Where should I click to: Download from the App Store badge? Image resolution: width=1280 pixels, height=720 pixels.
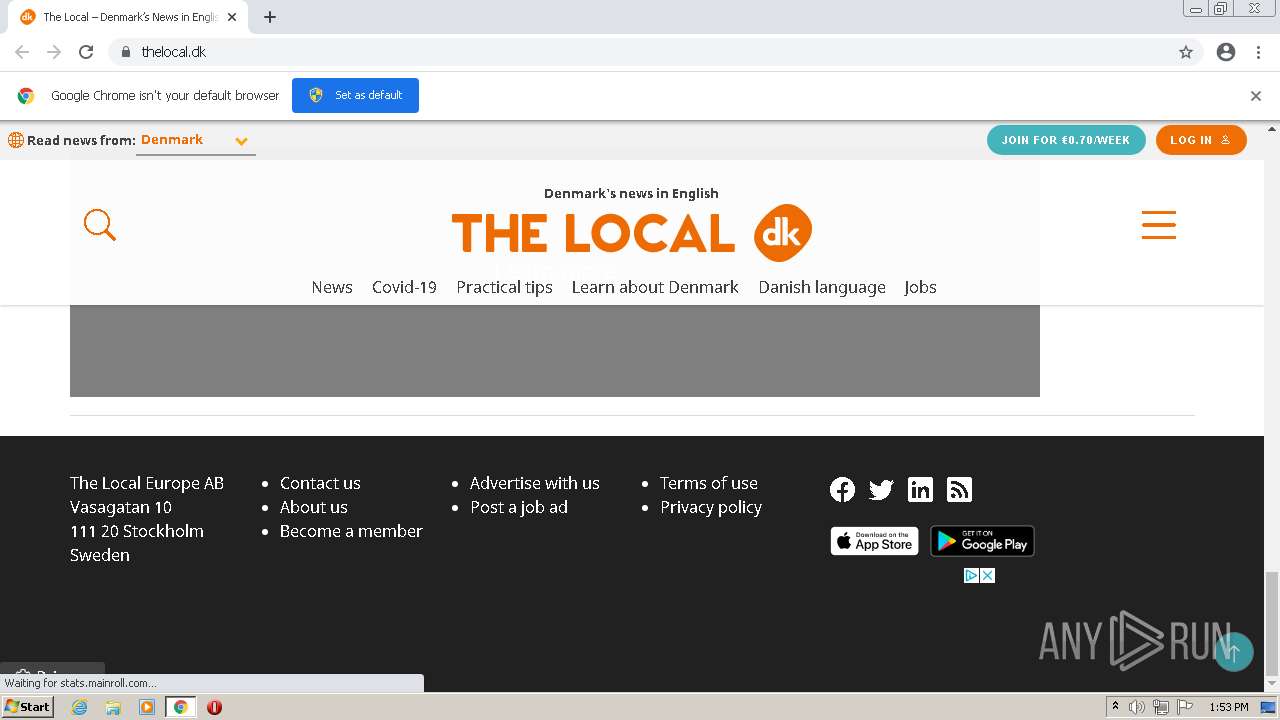874,541
